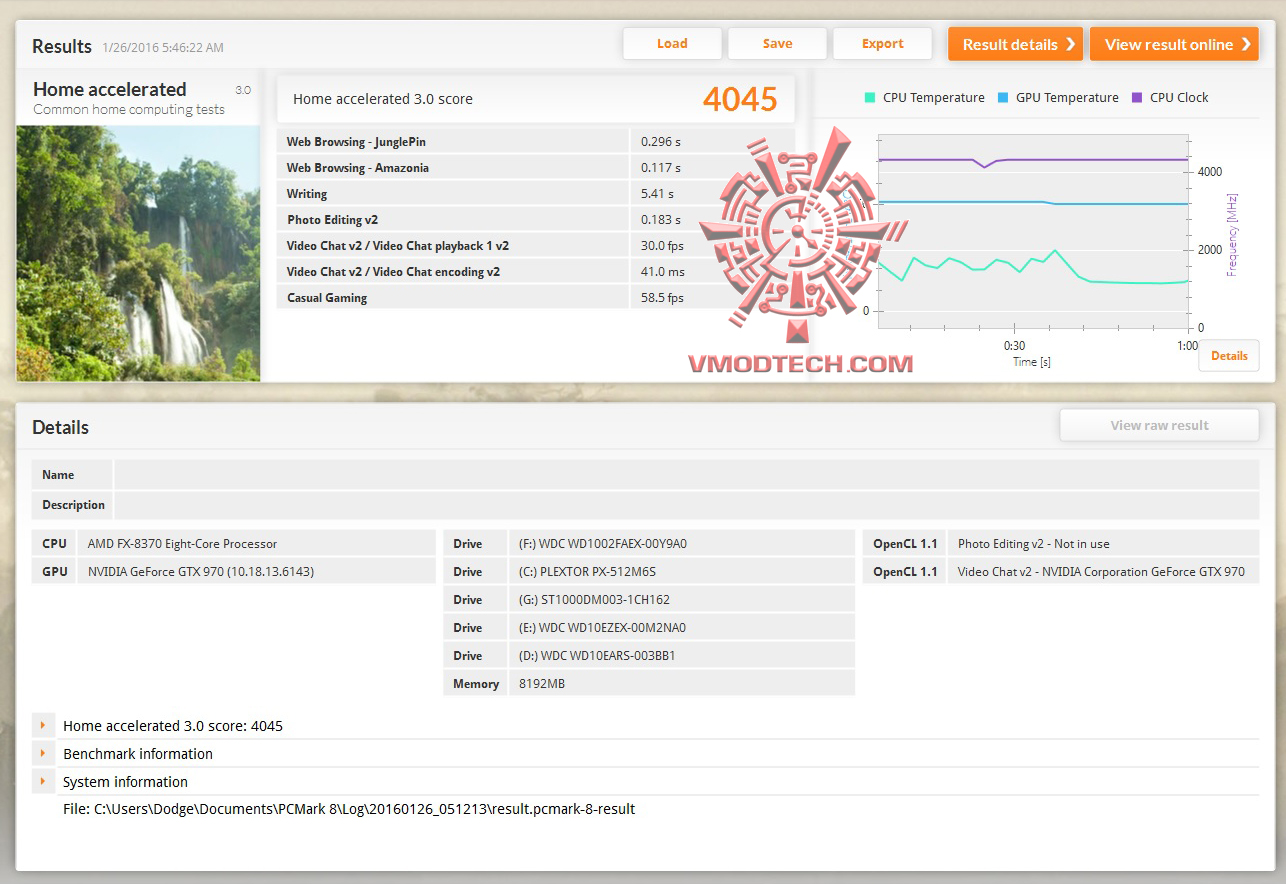Select the Web Browsing - JunglePin row label
Viewport: 1286px width, 884px height.
356,142
